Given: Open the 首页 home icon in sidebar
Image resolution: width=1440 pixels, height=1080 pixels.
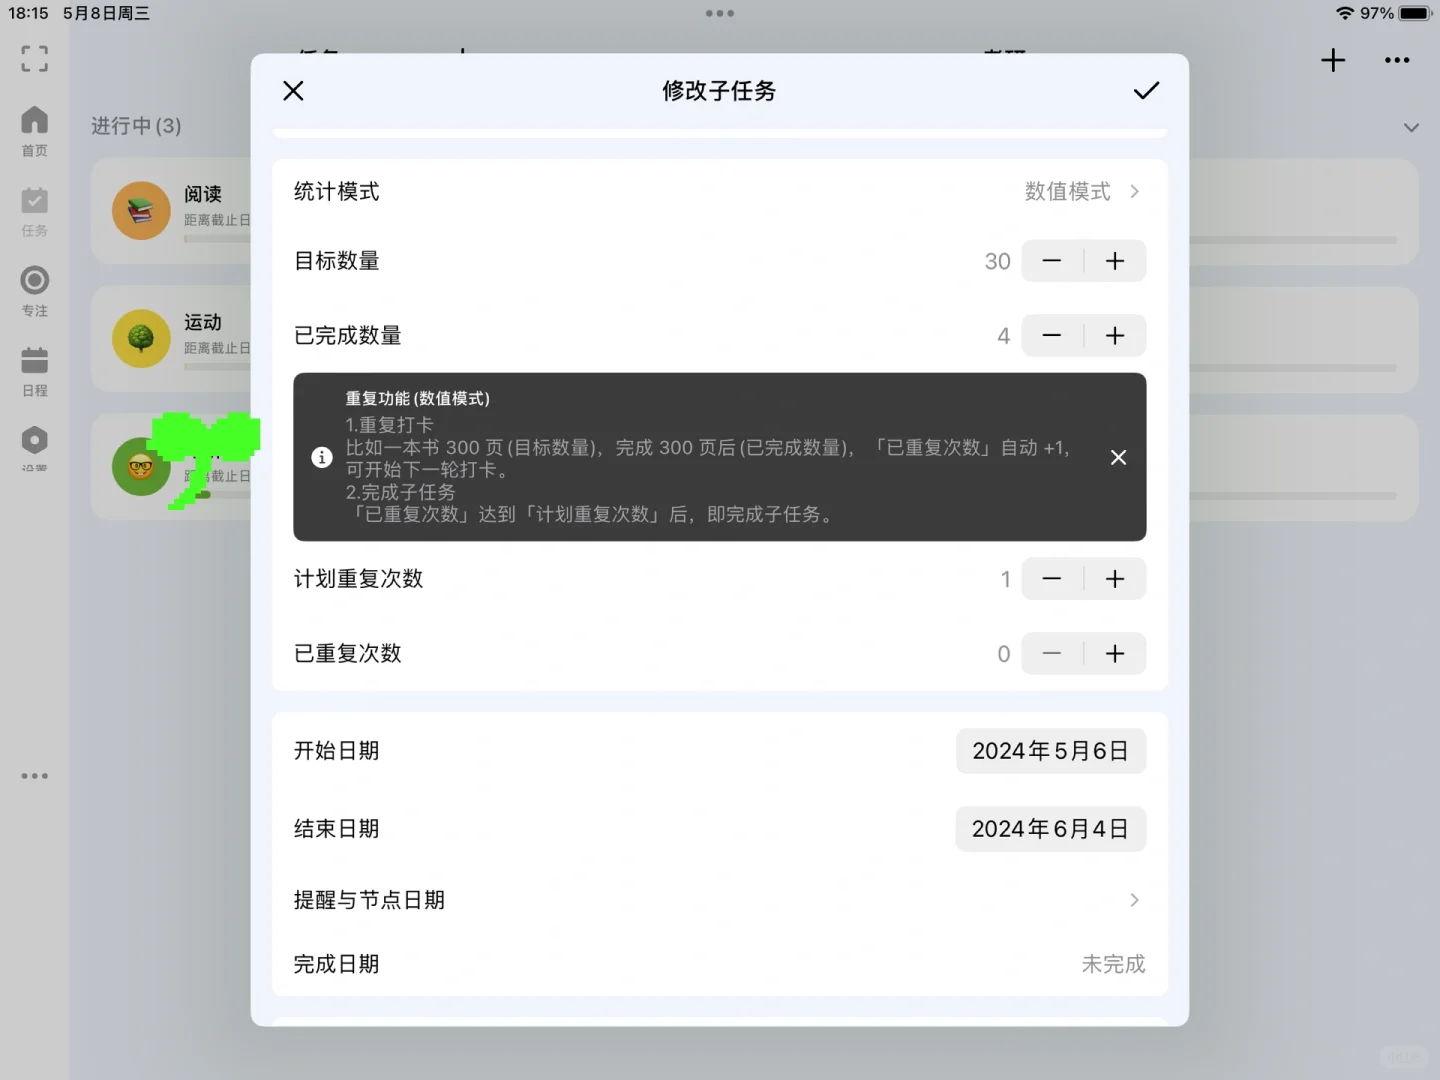Looking at the screenshot, I should (34, 127).
